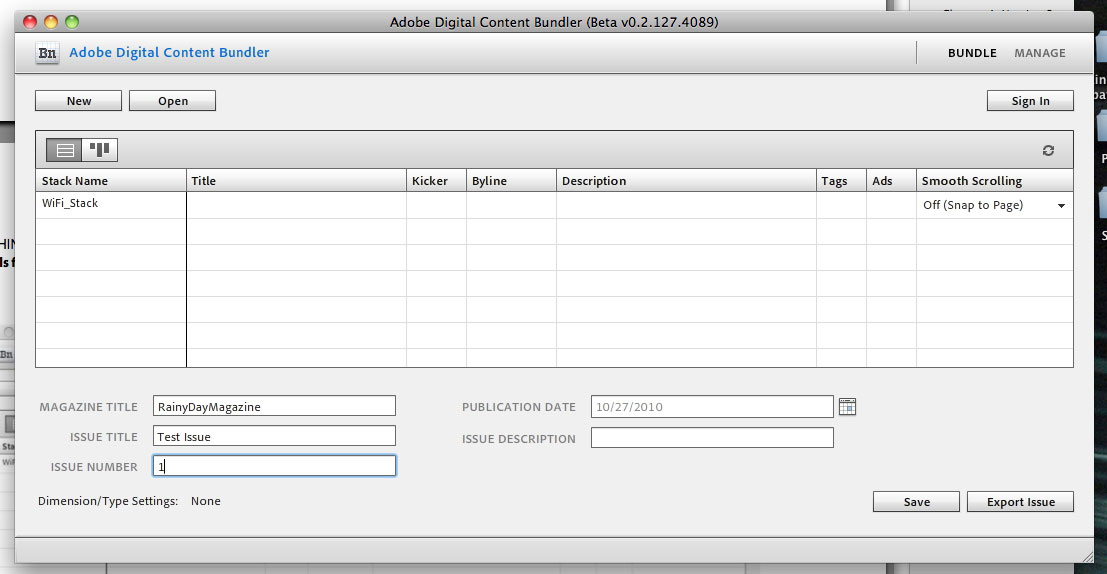Click the Title column header
Screen dimensions: 1107x574
click(x=297, y=181)
